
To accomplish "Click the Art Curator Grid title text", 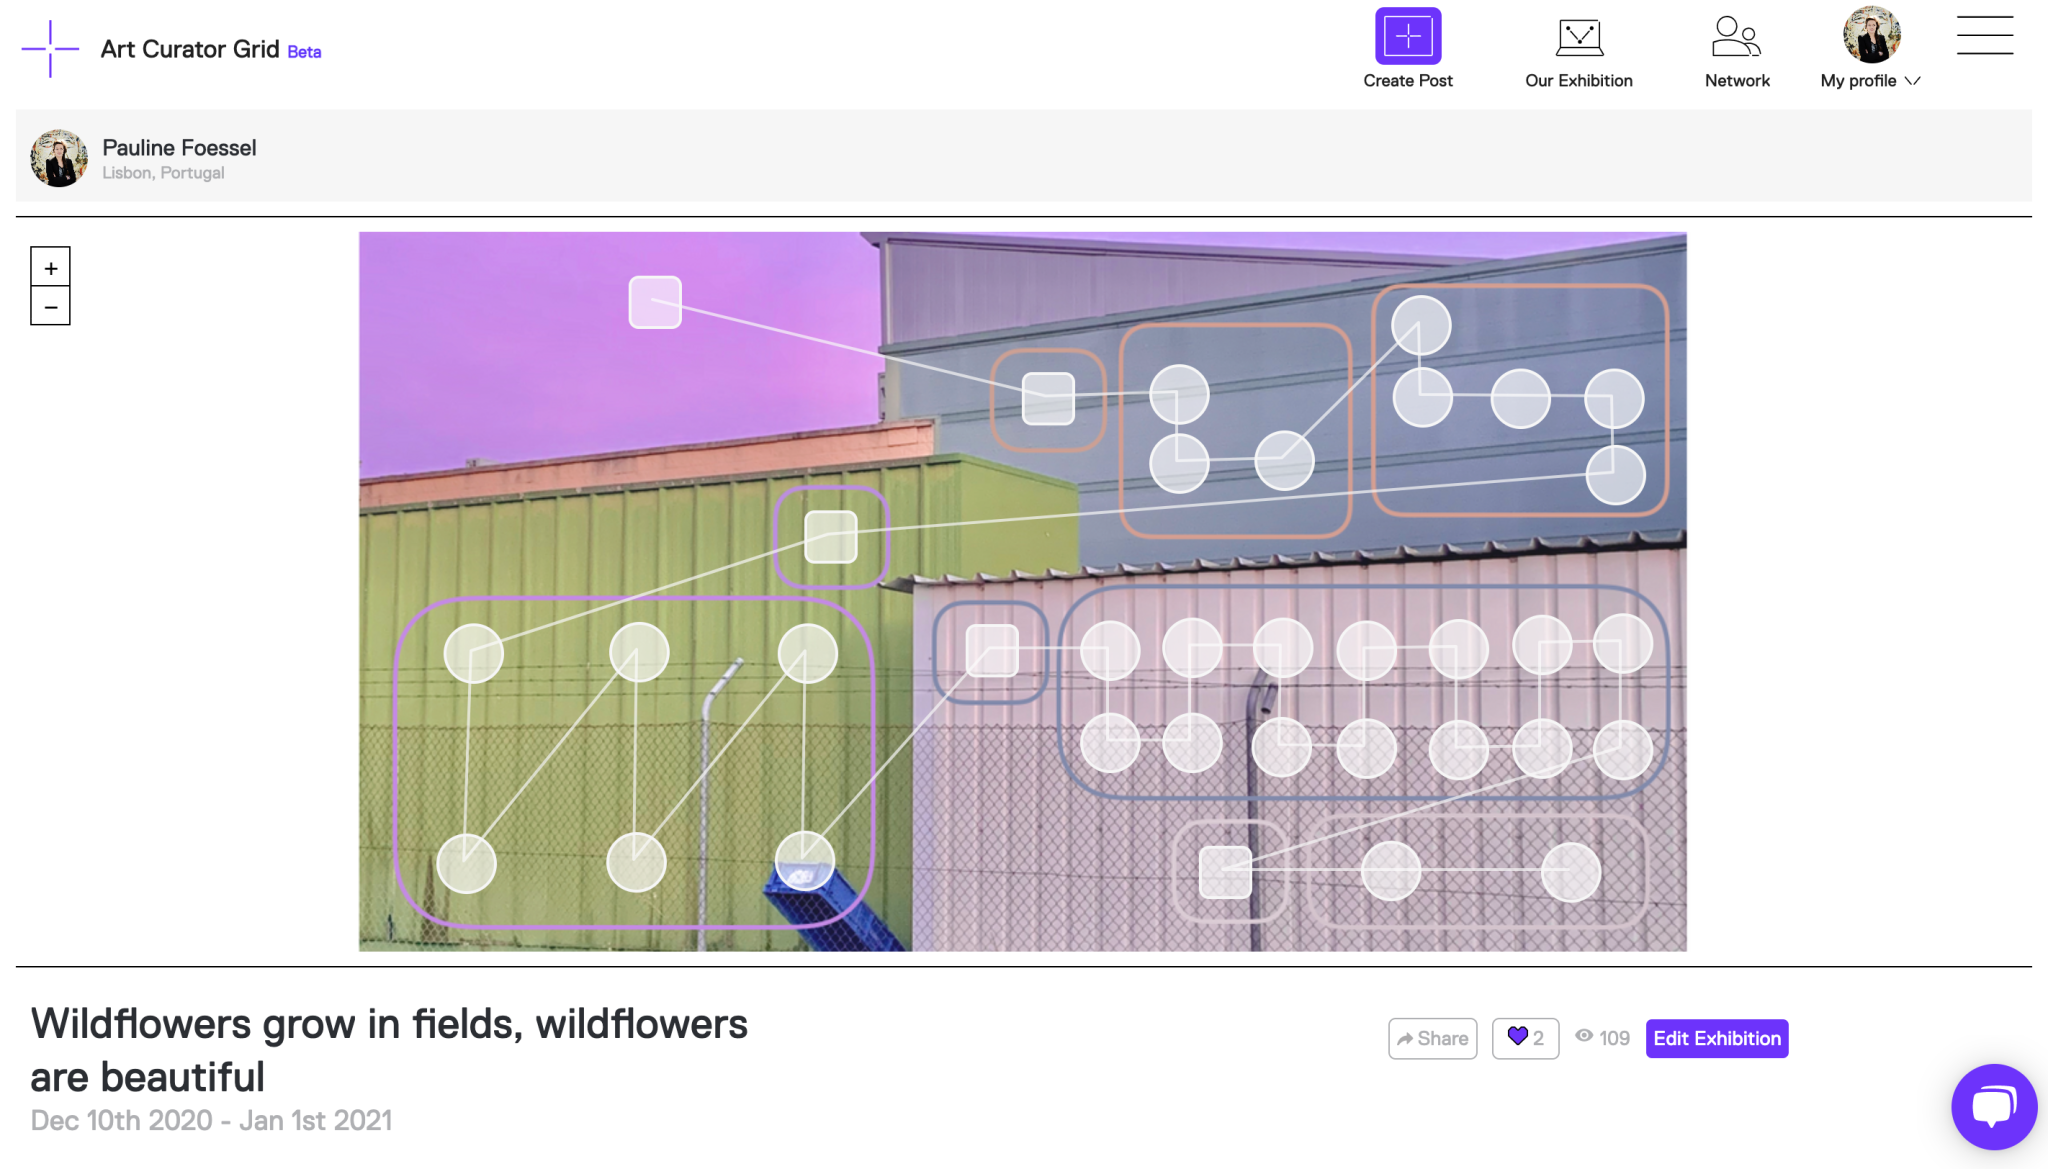I will click(x=190, y=49).
